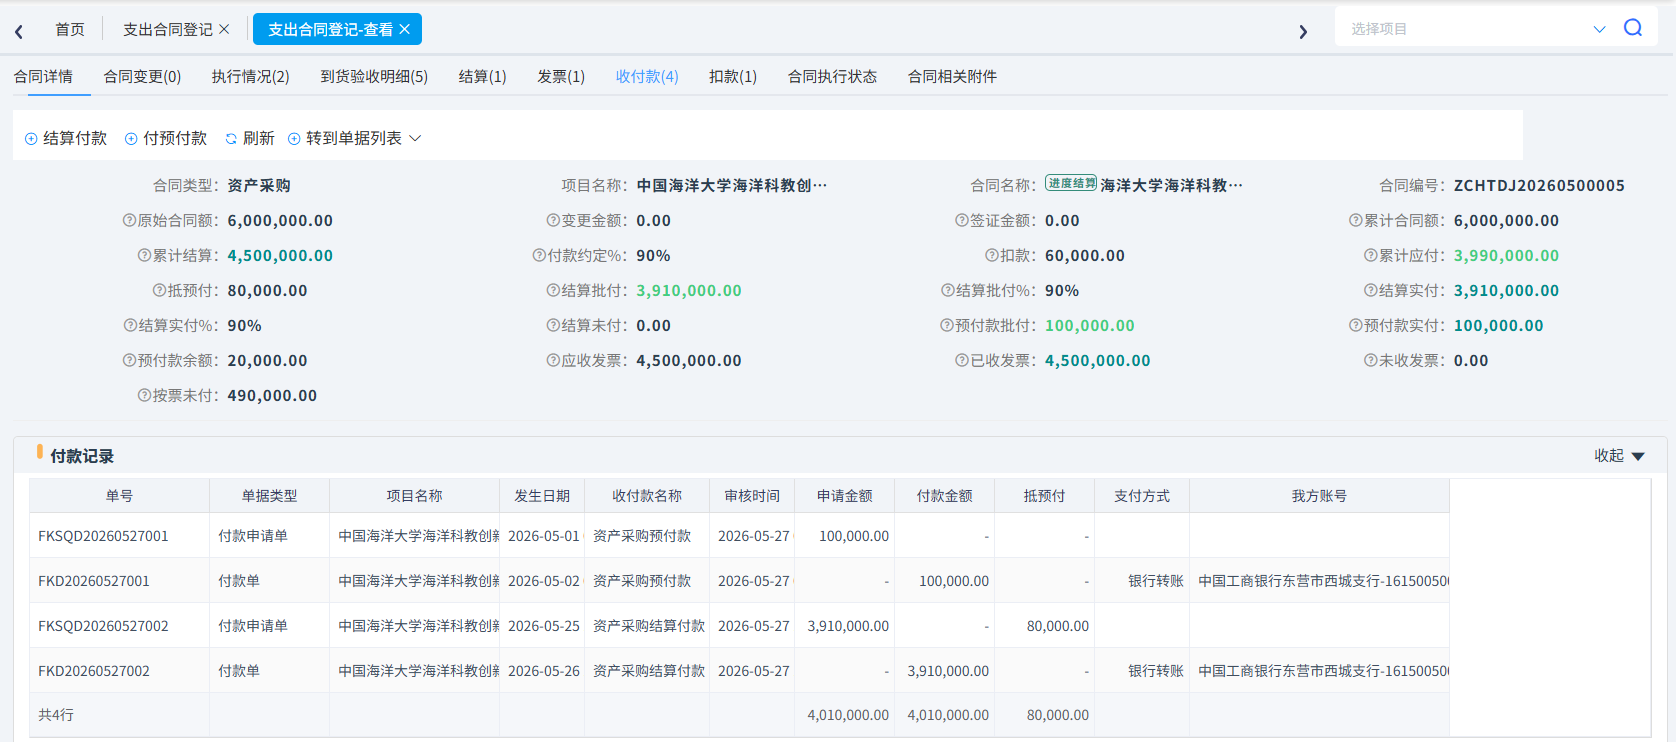Viewport: 1676px width, 742px height.
Task: Collapse the 付款记录 panel via 收起
Action: pyautogui.click(x=1619, y=455)
